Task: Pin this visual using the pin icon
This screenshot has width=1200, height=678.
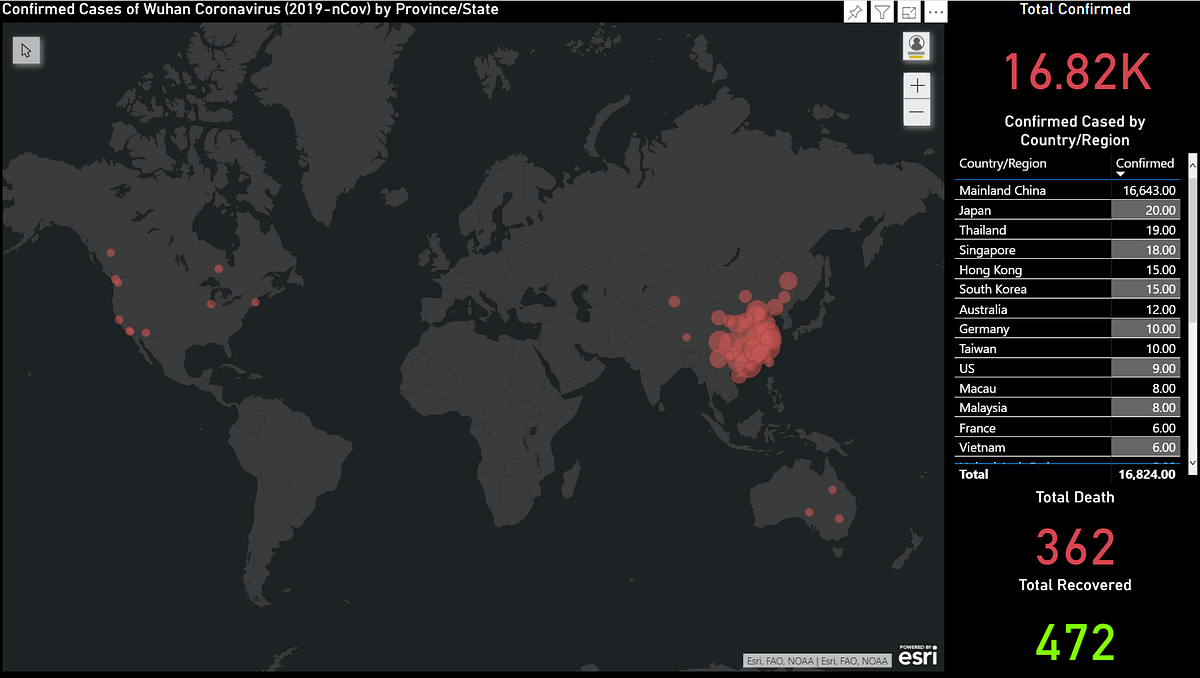Action: [x=855, y=11]
